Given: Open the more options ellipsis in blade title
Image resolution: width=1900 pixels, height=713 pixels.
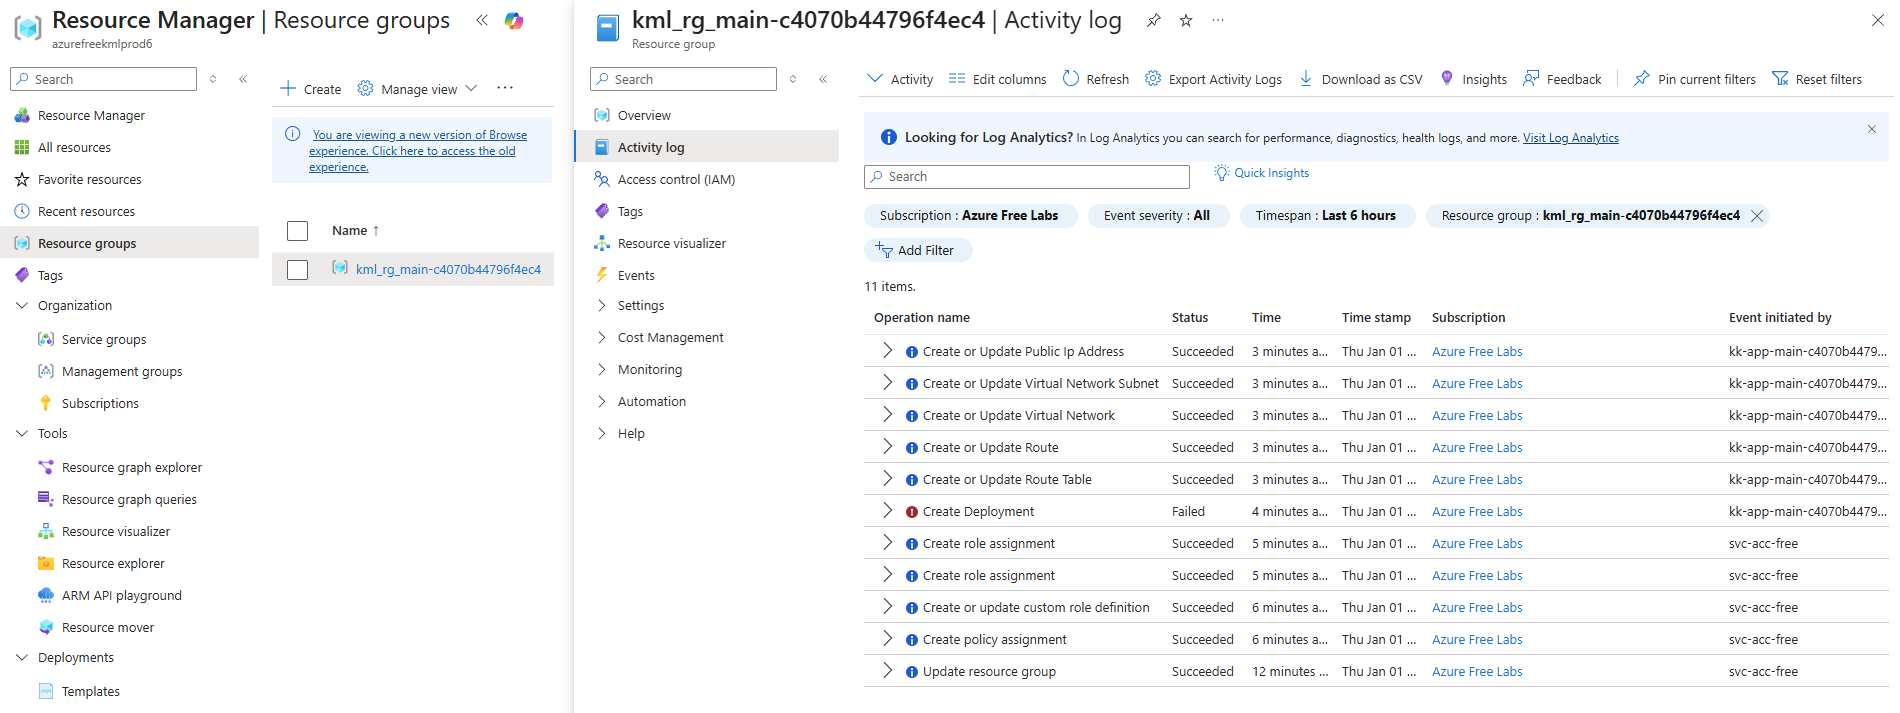Looking at the screenshot, I should [1217, 20].
